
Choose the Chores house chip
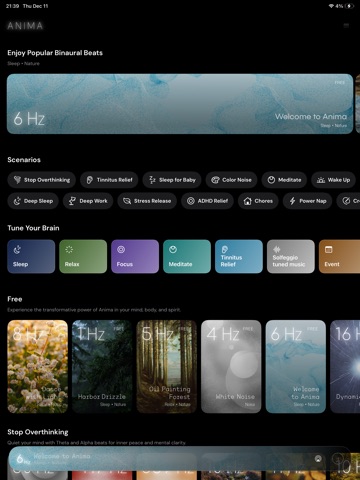pos(258,201)
